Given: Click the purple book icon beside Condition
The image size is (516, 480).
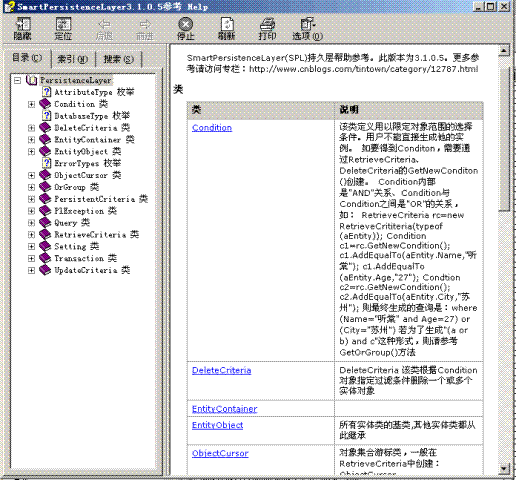Looking at the screenshot, I should pyautogui.click(x=45, y=104).
